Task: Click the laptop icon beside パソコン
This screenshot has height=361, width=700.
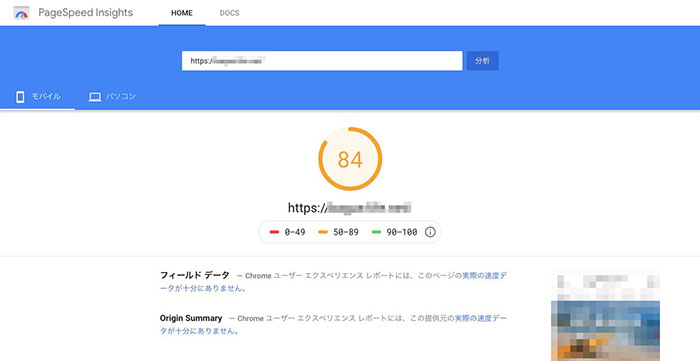Action: [95, 97]
